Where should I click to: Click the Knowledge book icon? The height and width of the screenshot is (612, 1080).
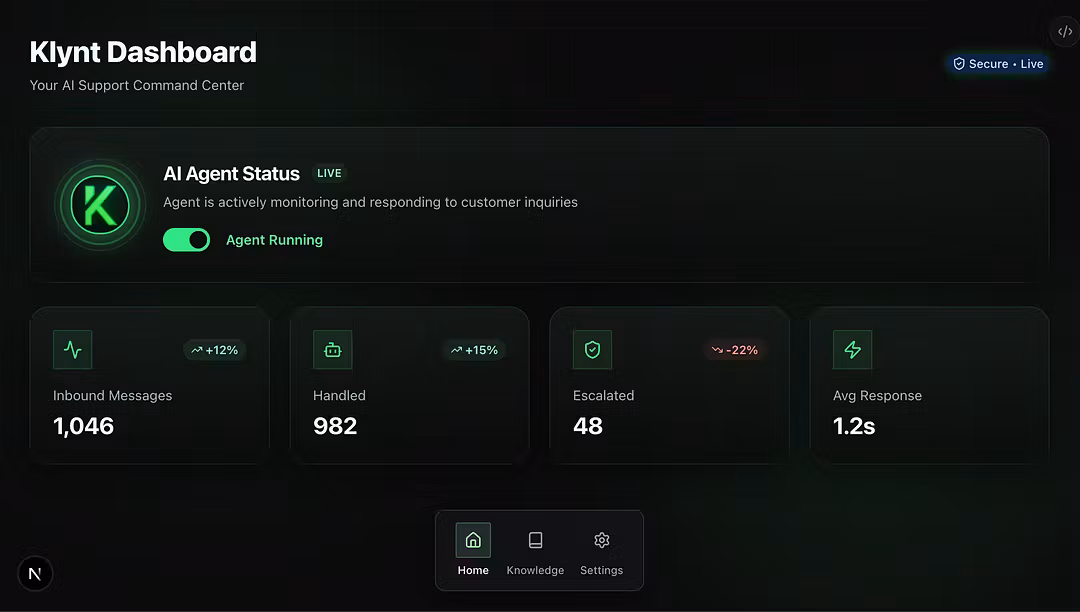[x=535, y=540]
